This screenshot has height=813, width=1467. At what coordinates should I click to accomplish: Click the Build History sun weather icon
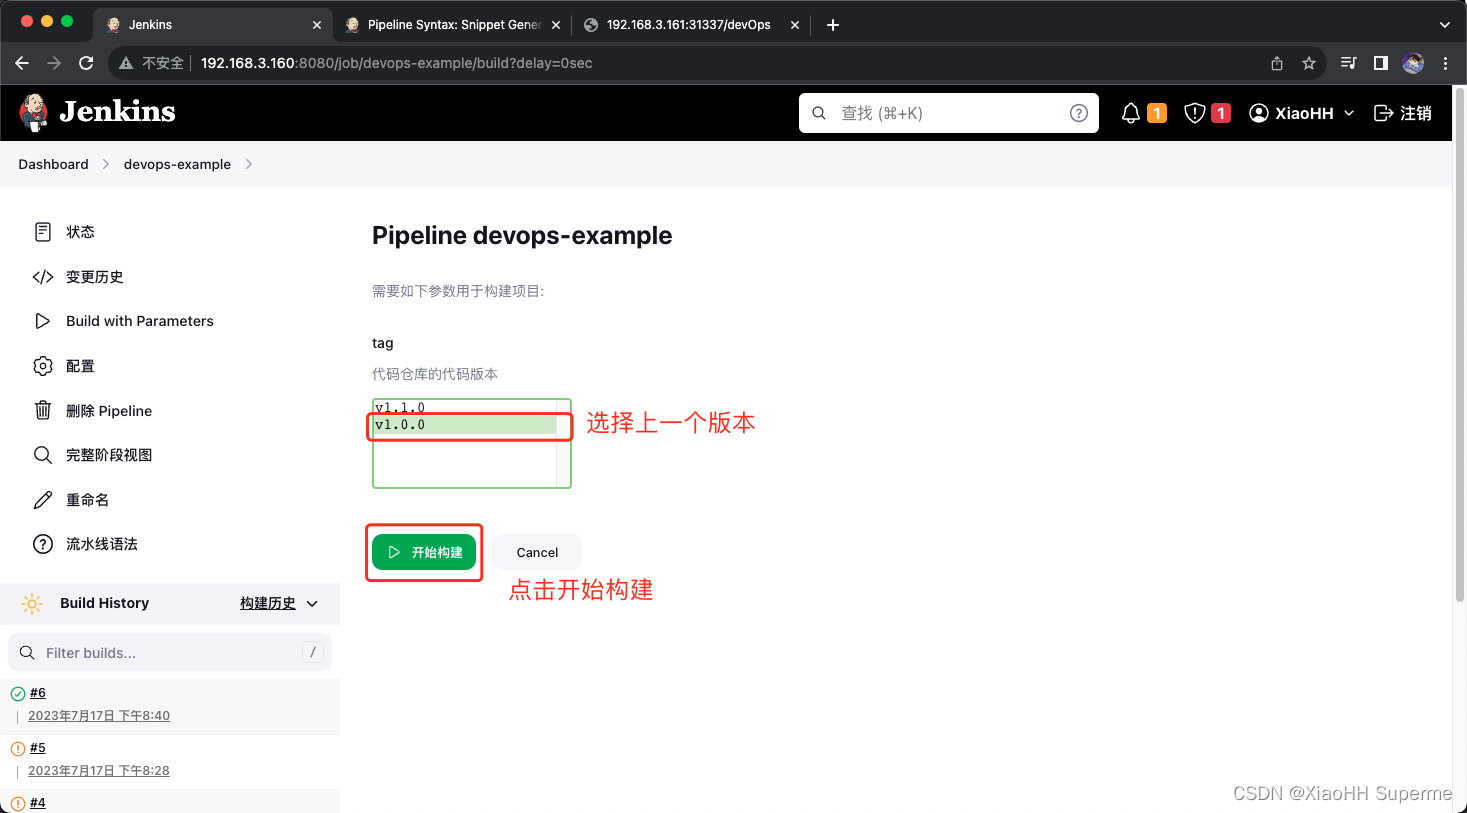pyautogui.click(x=32, y=603)
